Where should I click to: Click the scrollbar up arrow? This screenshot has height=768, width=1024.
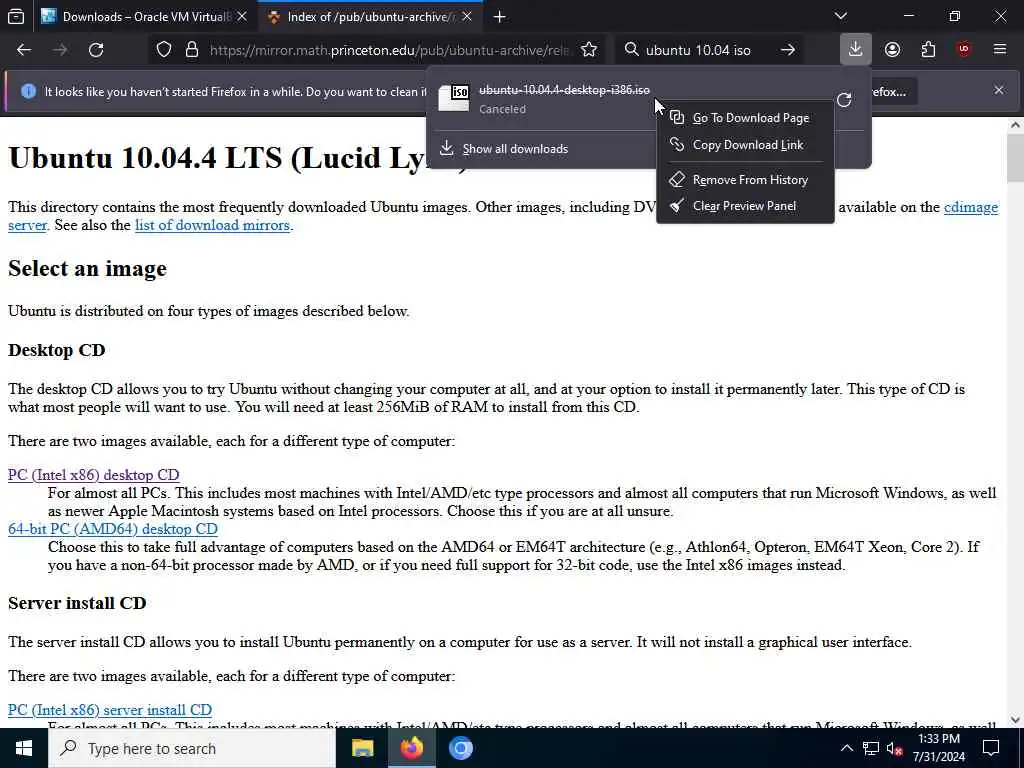coord(1015,125)
